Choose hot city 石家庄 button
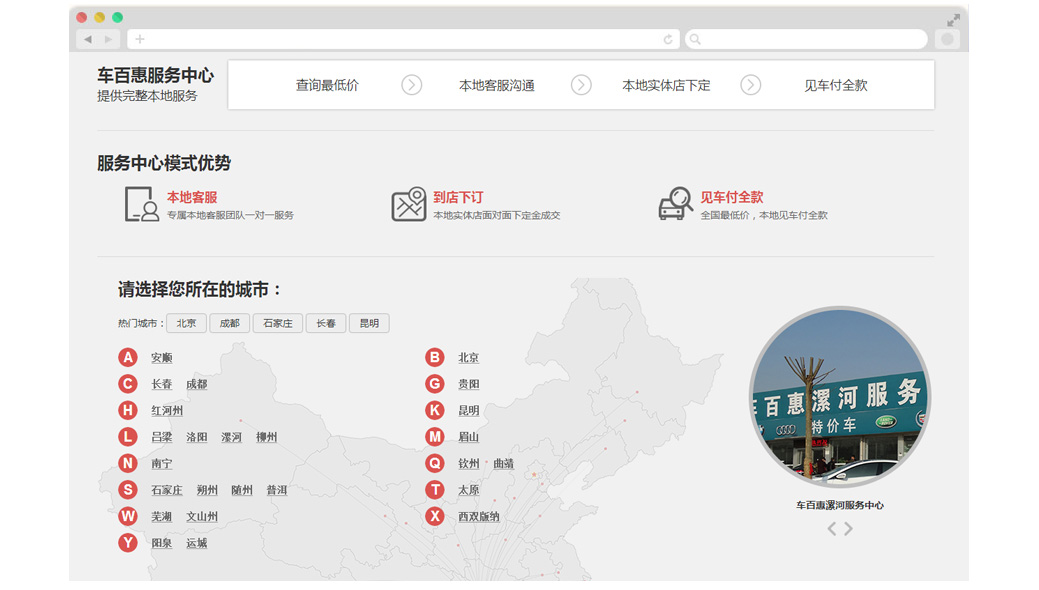 [278, 323]
